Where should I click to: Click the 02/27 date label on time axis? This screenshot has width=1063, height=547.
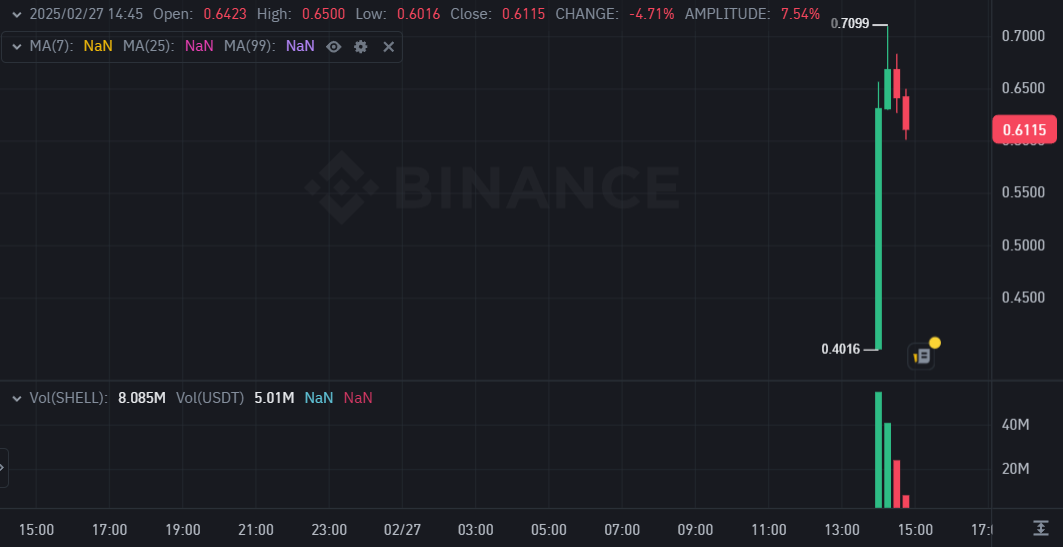click(403, 529)
